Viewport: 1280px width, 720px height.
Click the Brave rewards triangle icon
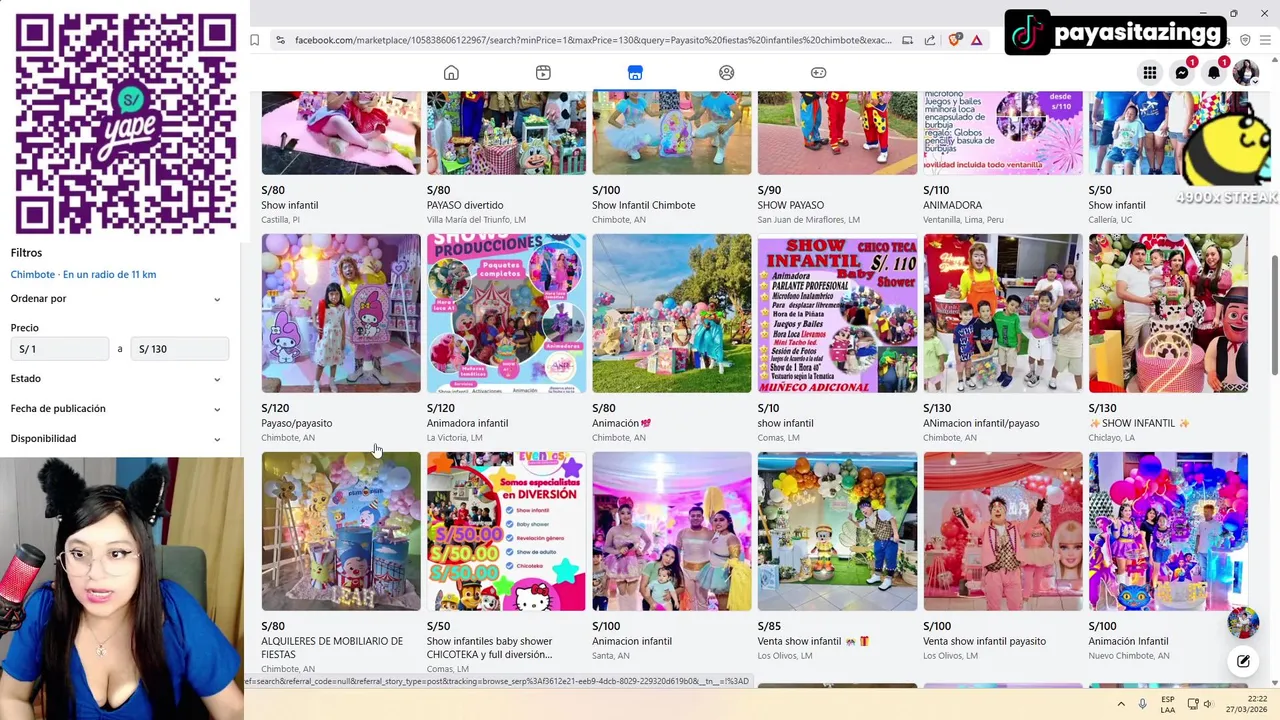tap(977, 40)
